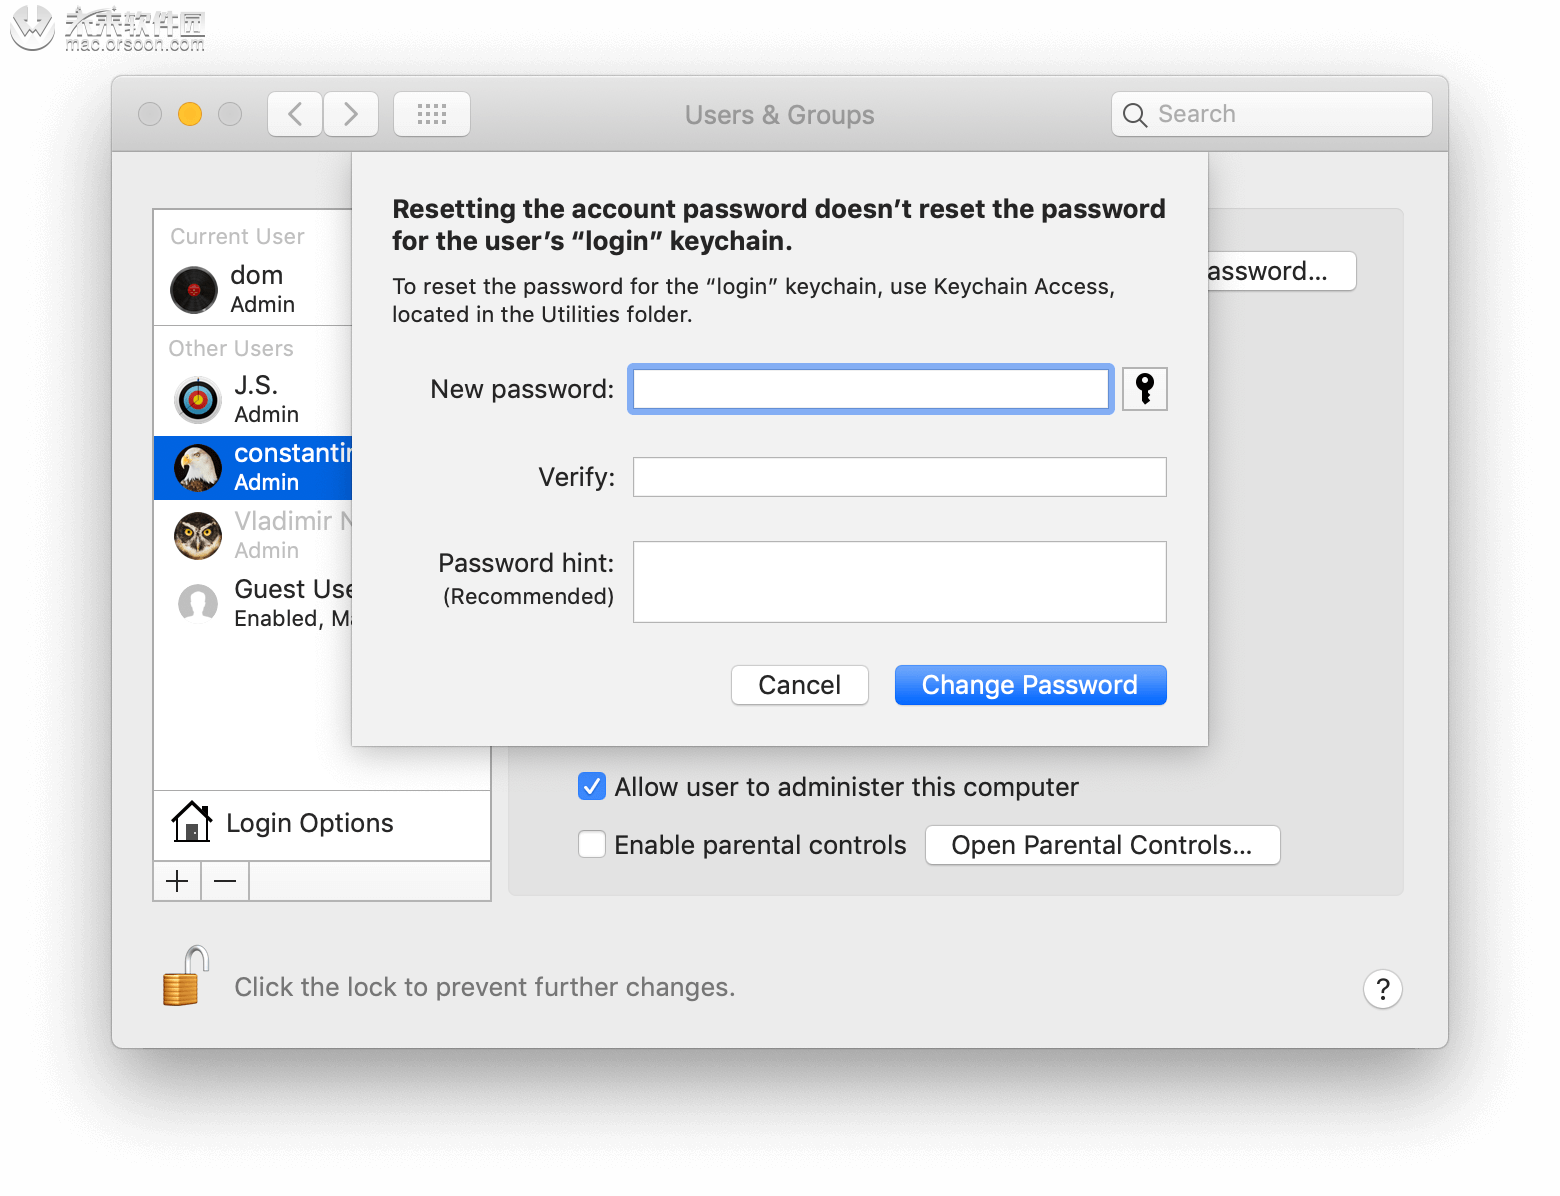Viewport: 1560px width, 1196px height.
Task: Select user J.S. in the list
Action: click(253, 400)
